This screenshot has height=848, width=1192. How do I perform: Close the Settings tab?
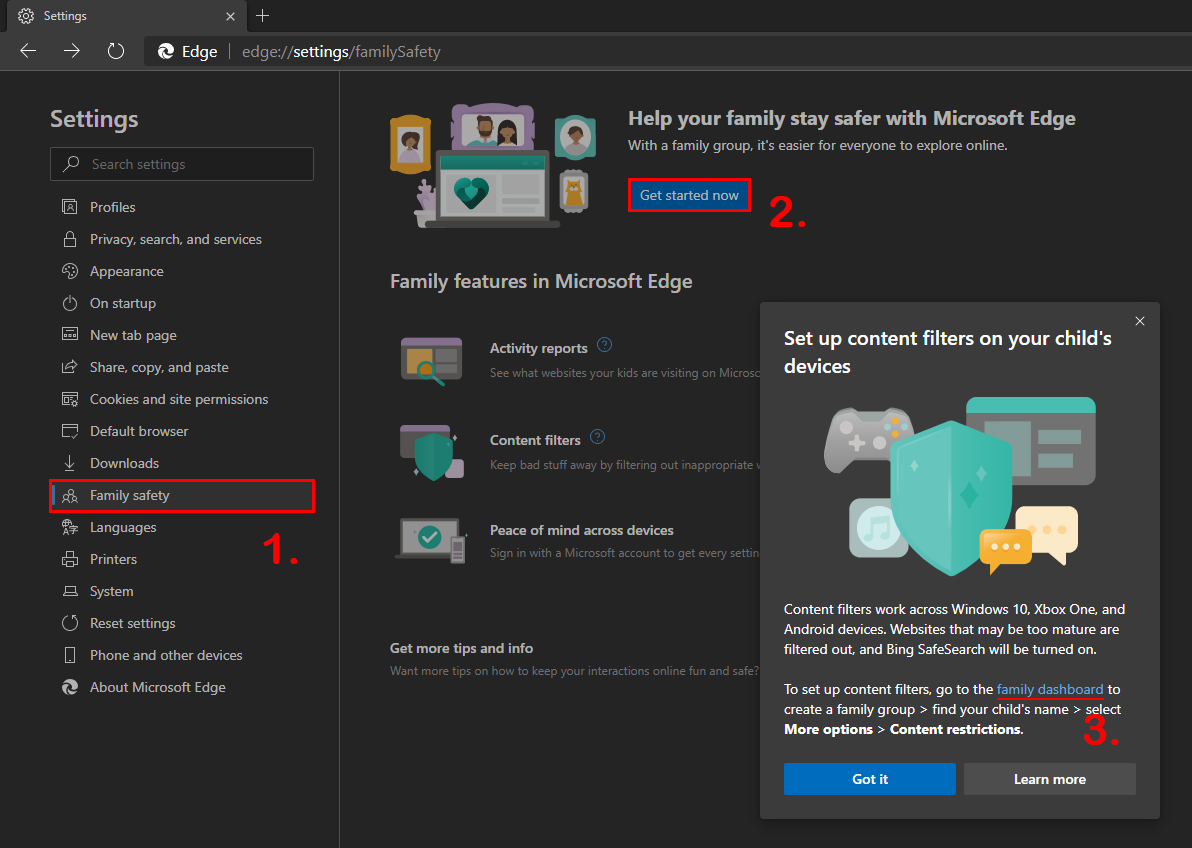[230, 16]
